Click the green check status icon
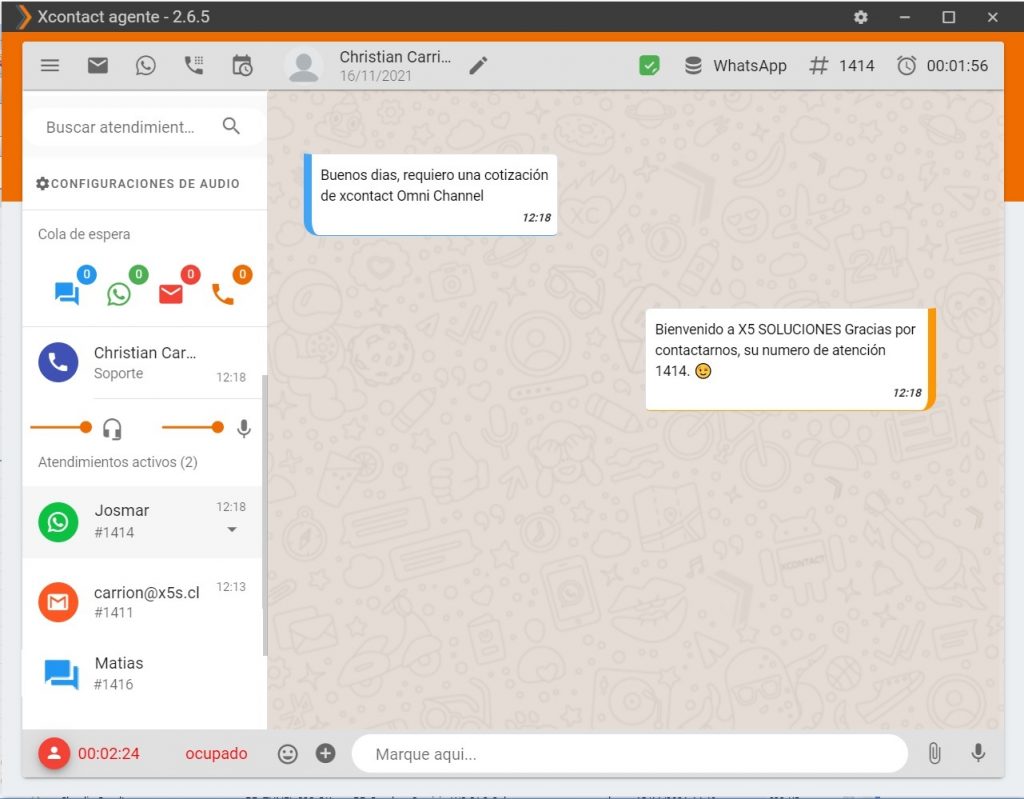 [648, 65]
